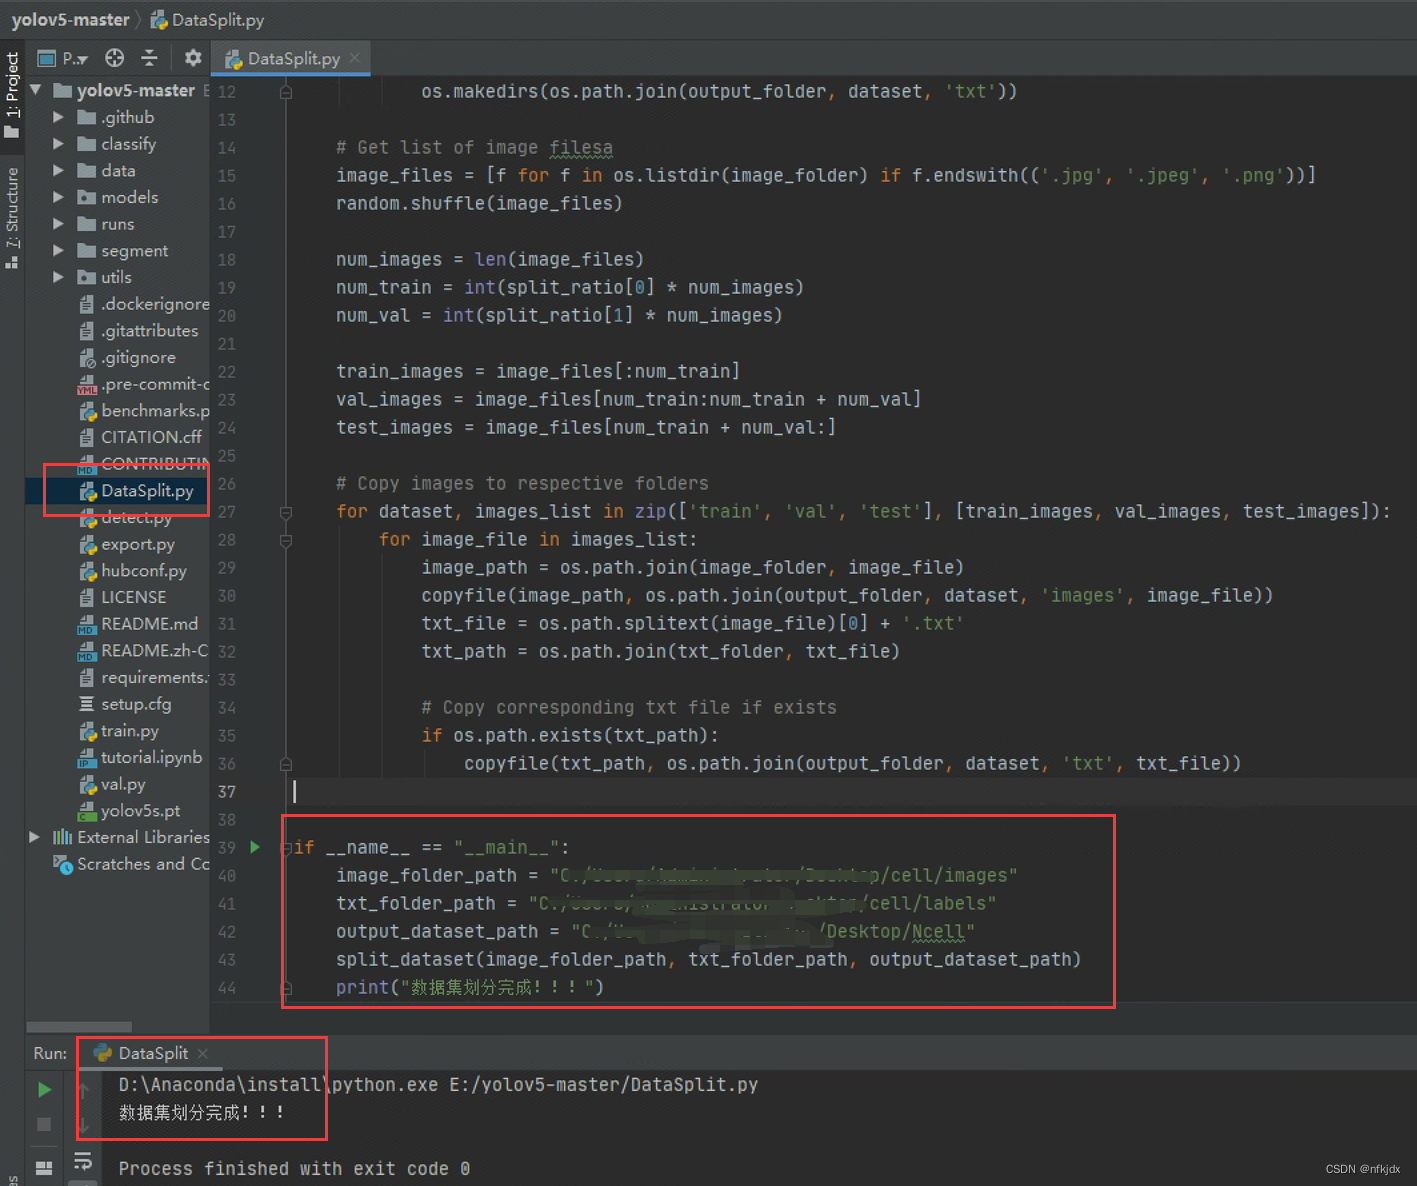This screenshot has width=1417, height=1186.
Task: Click line number 37 in the gutter
Action: [x=227, y=791]
